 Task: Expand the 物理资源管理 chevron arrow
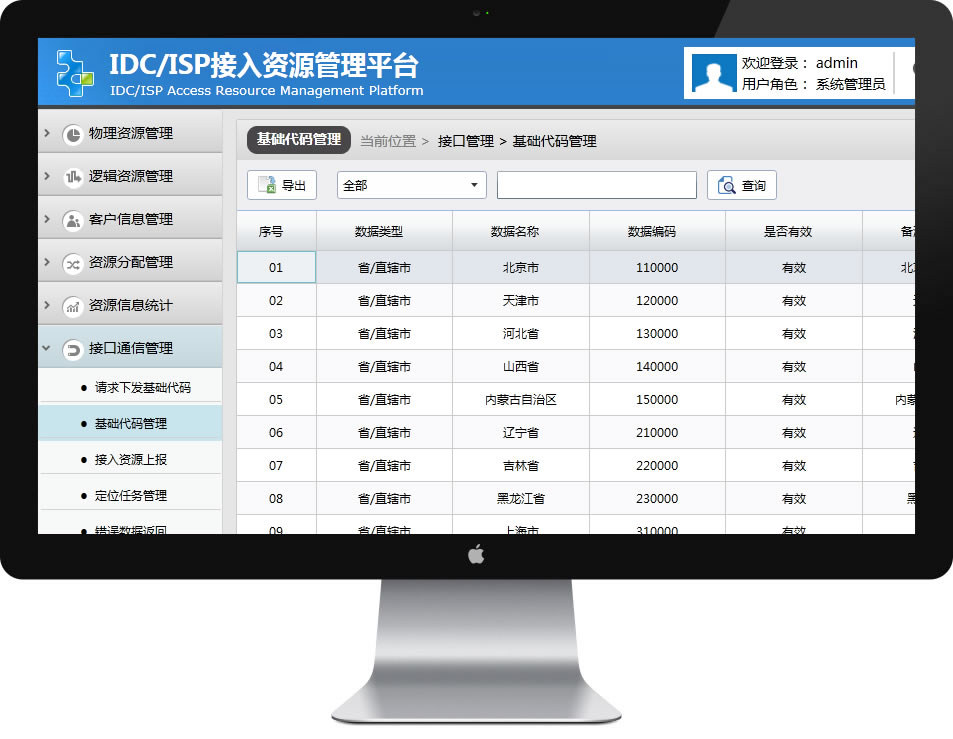pos(47,133)
